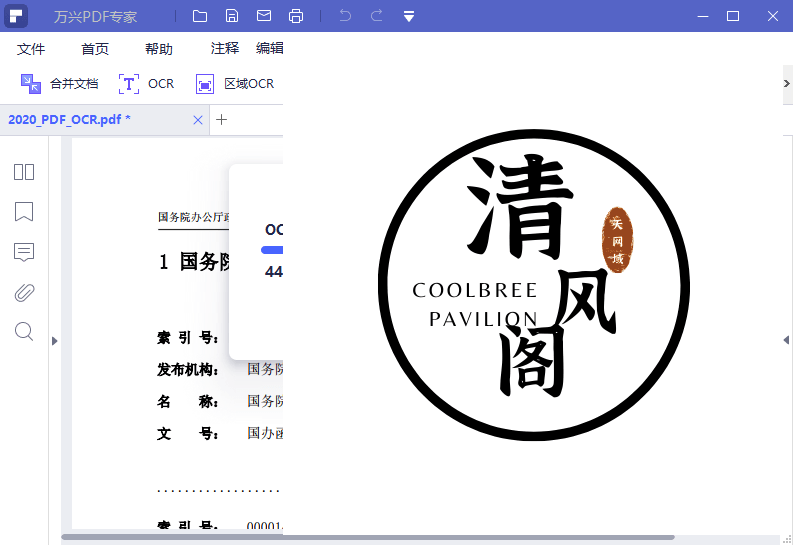This screenshot has width=793, height=545.
Task: Click the 索 引 号: label in the document
Action: pos(188,337)
